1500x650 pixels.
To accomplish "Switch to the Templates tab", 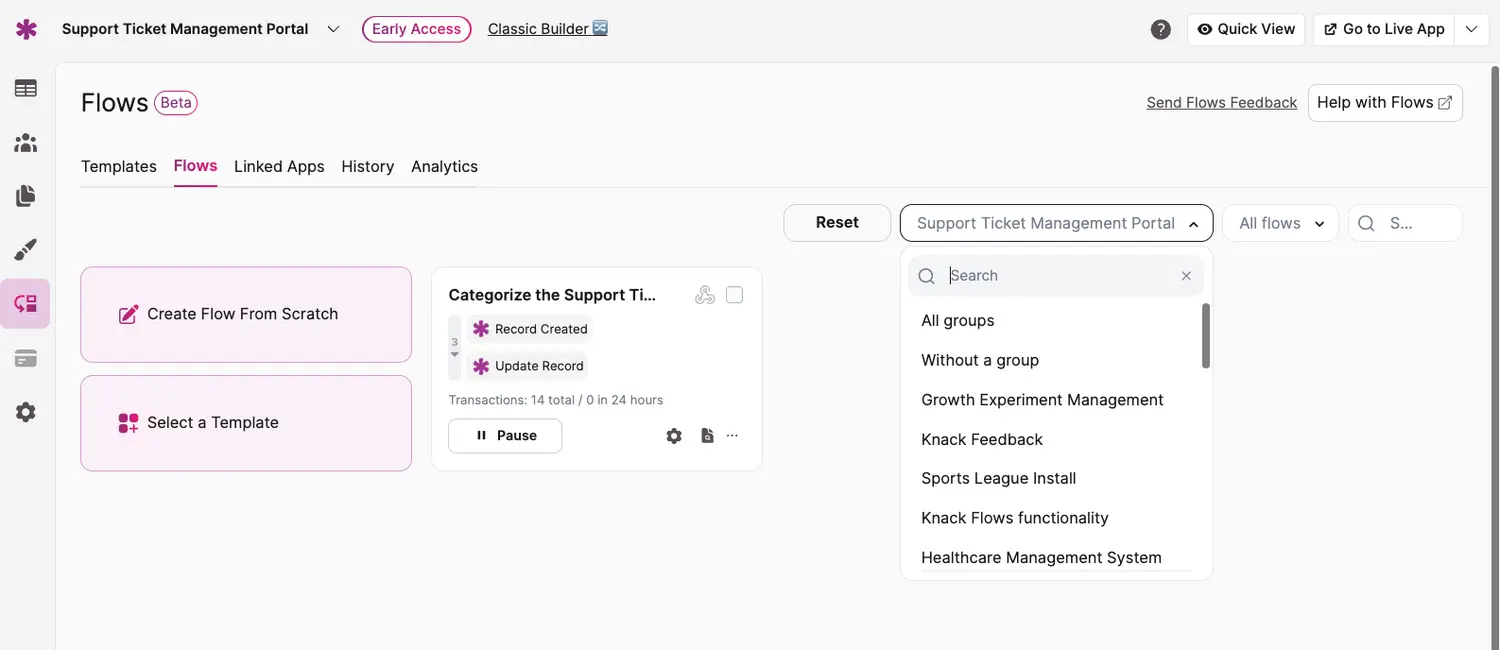I will 118,166.
